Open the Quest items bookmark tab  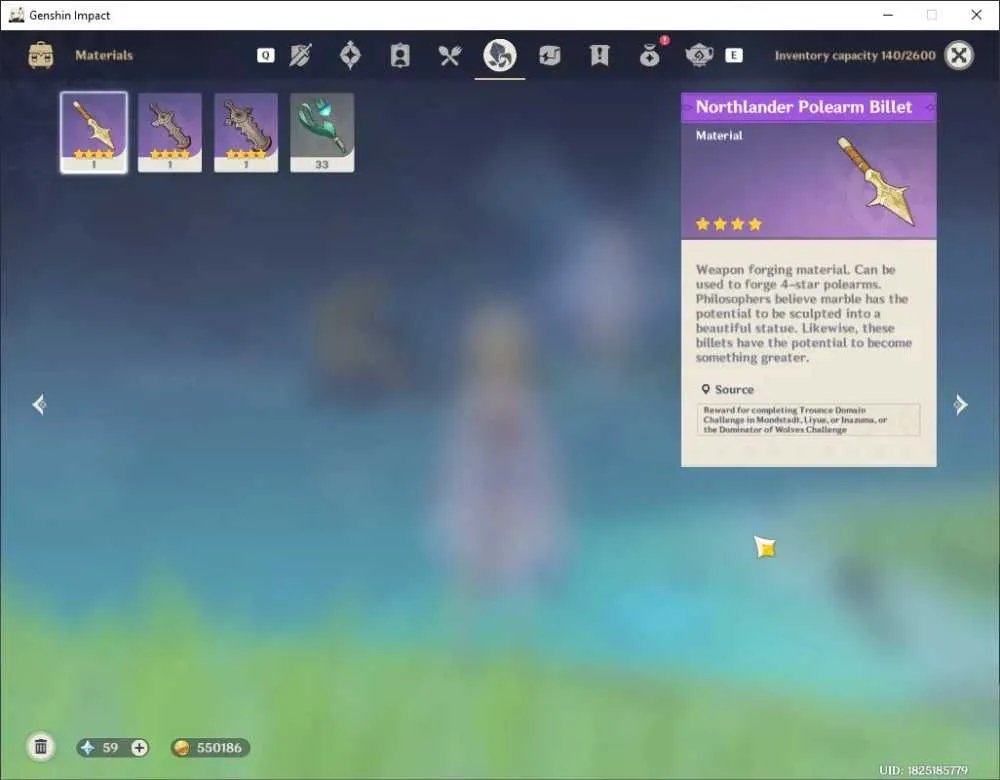(x=599, y=55)
